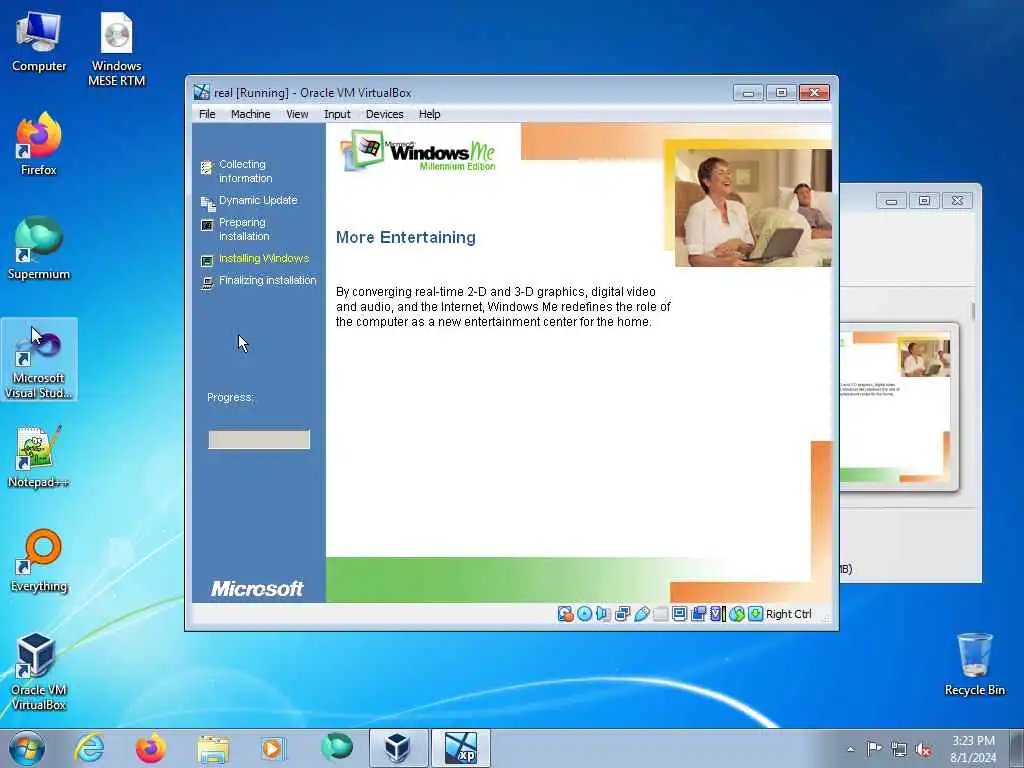Select the Windows MESE RTM disc file
This screenshot has height=768, width=1024.
pyautogui.click(x=116, y=50)
